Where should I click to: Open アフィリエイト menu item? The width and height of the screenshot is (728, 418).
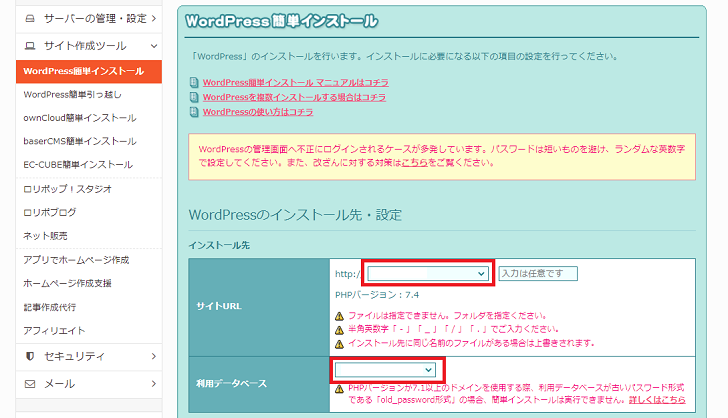pos(54,331)
